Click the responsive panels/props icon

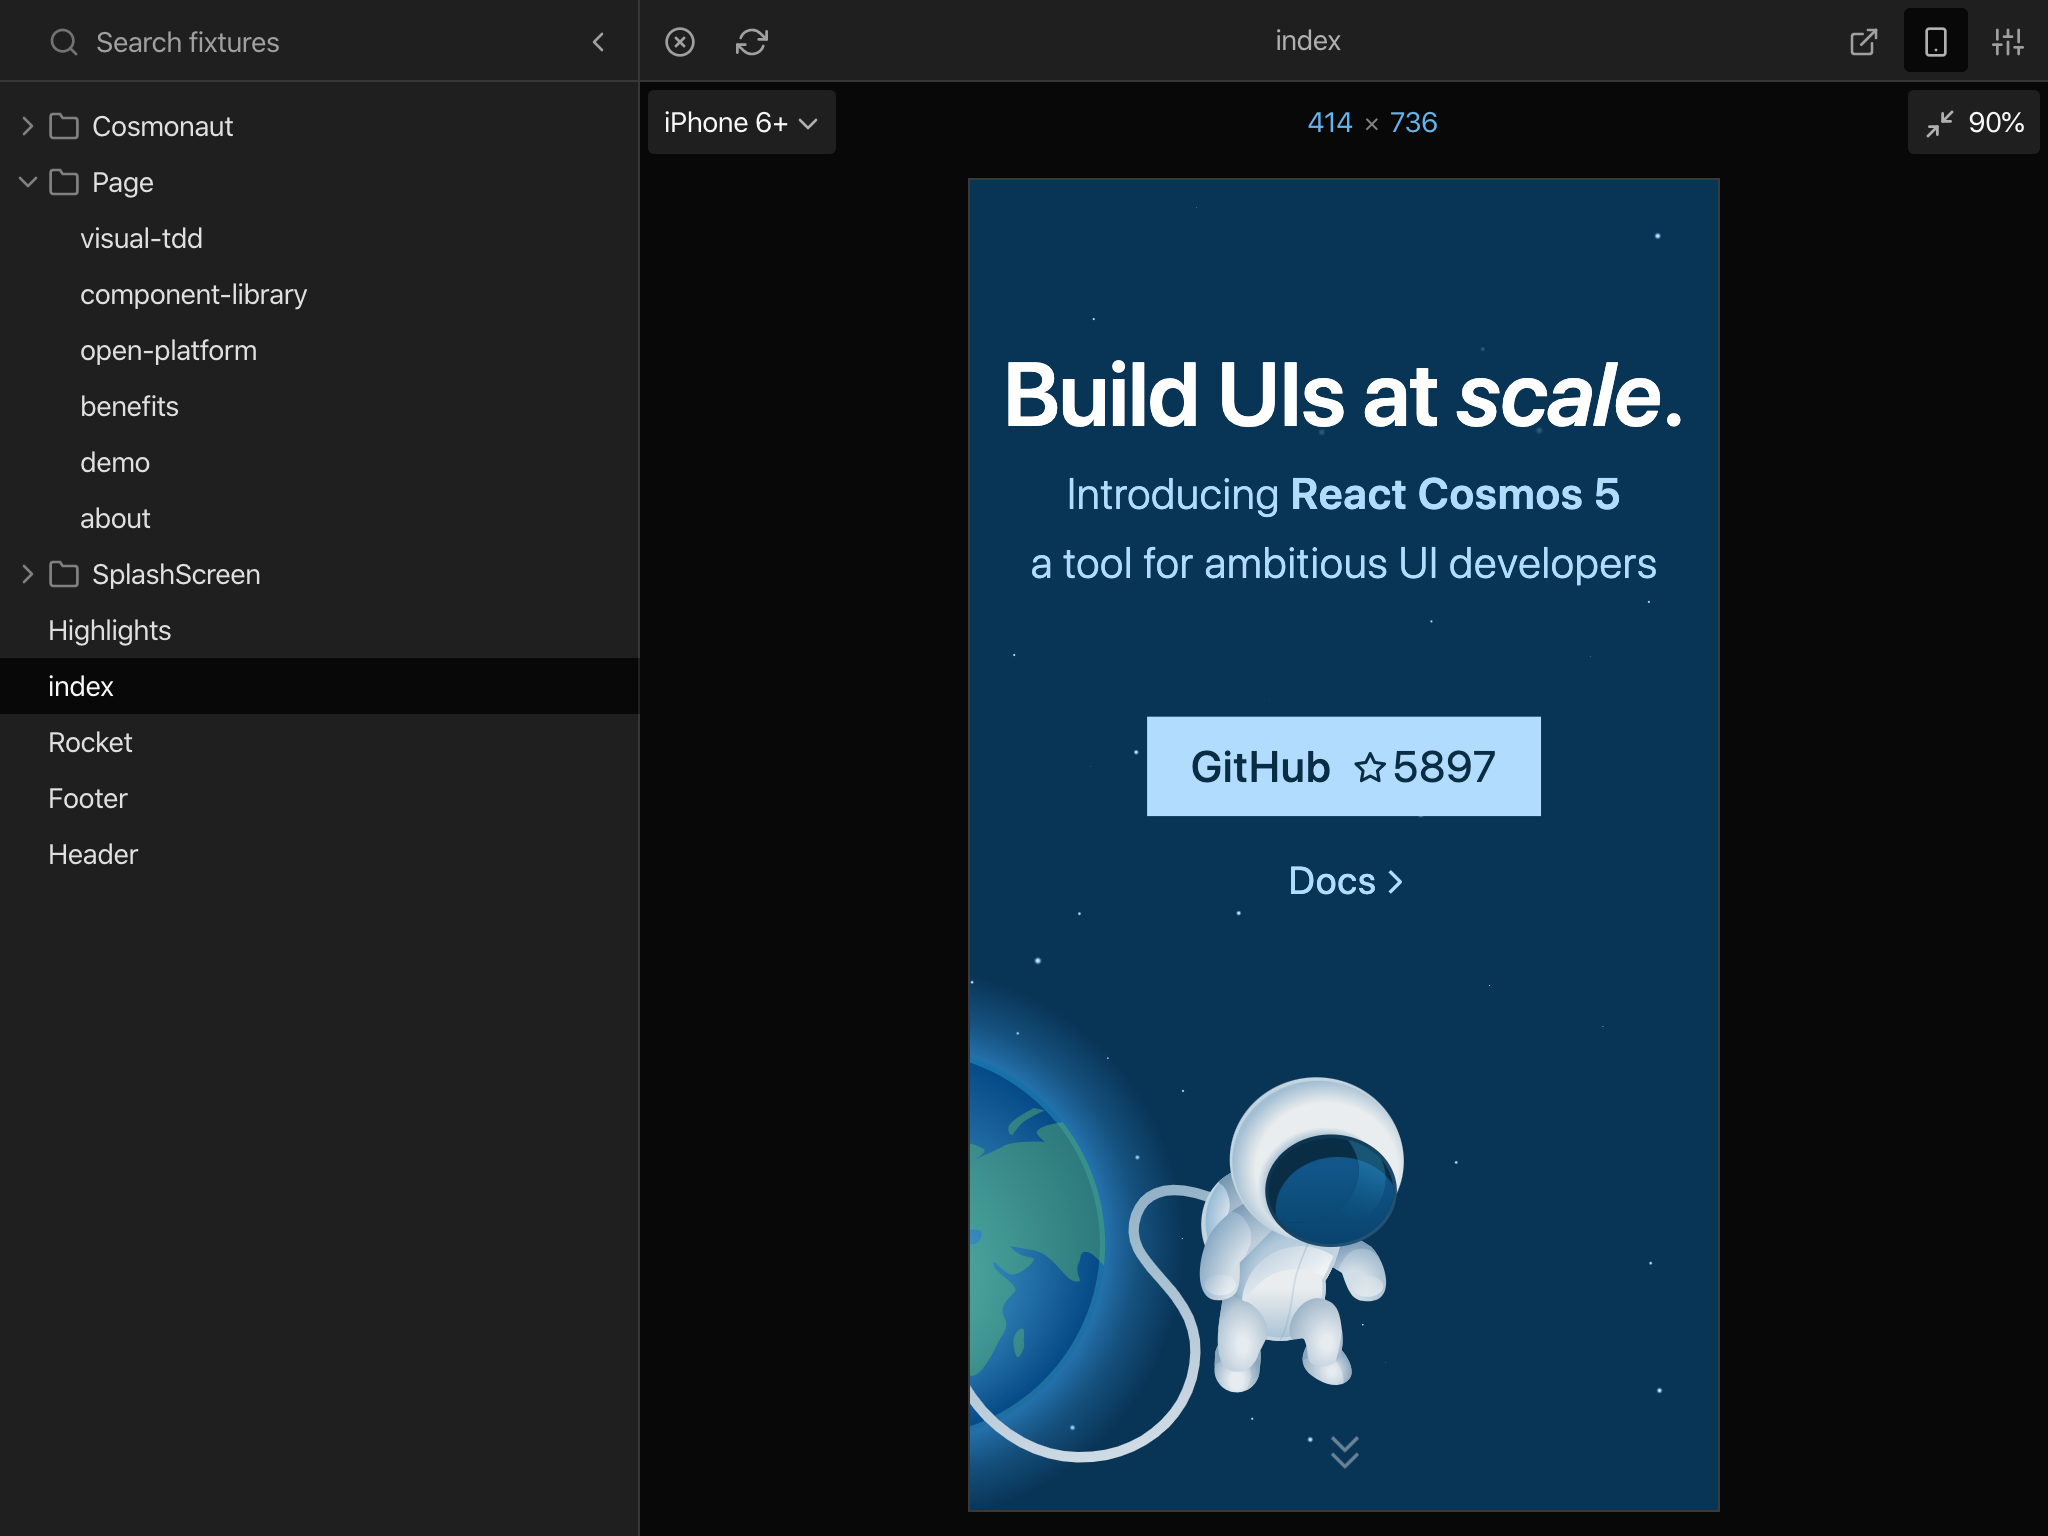tap(2006, 40)
